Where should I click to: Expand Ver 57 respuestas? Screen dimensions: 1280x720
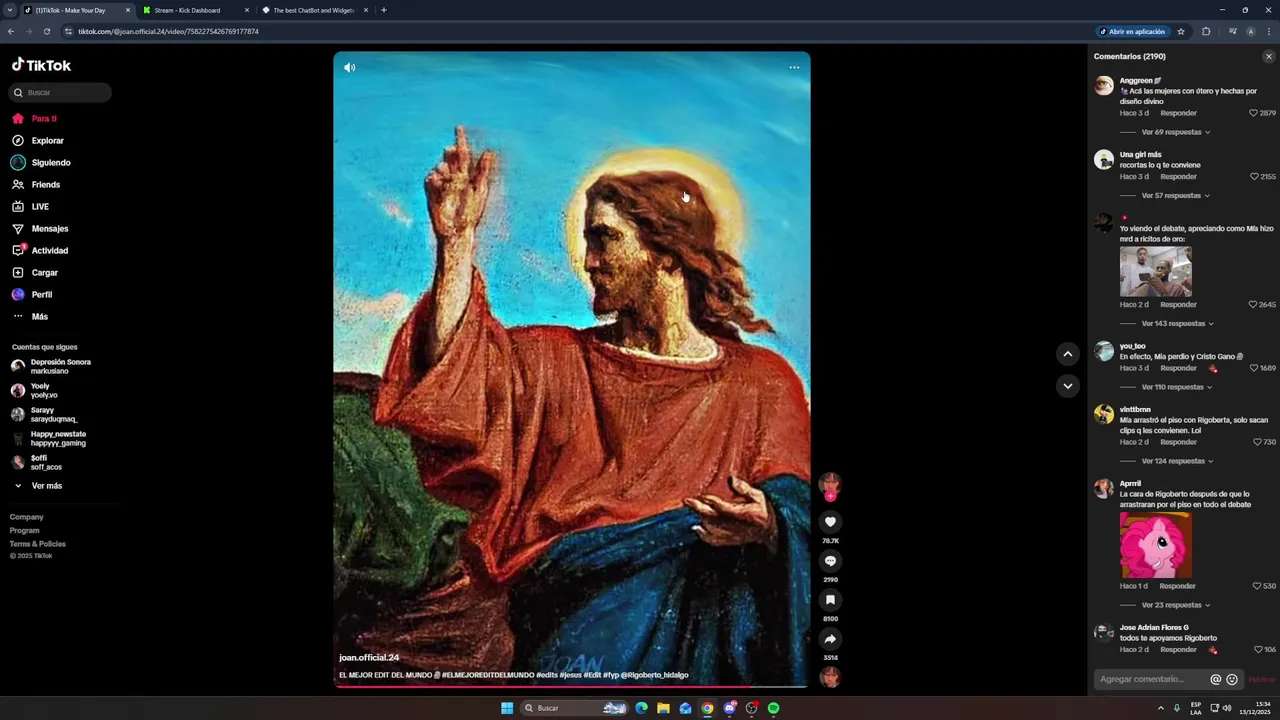1176,196
